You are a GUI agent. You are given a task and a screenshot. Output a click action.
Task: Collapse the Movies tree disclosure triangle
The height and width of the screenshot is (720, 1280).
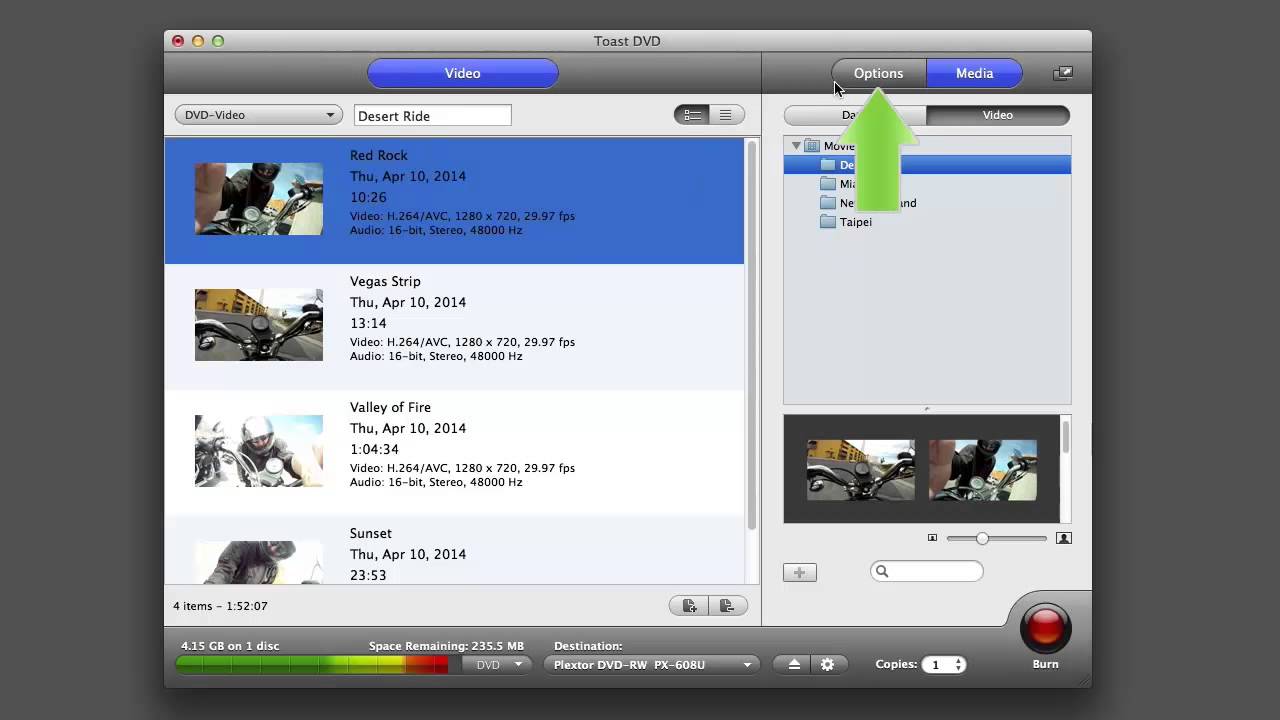tap(796, 146)
